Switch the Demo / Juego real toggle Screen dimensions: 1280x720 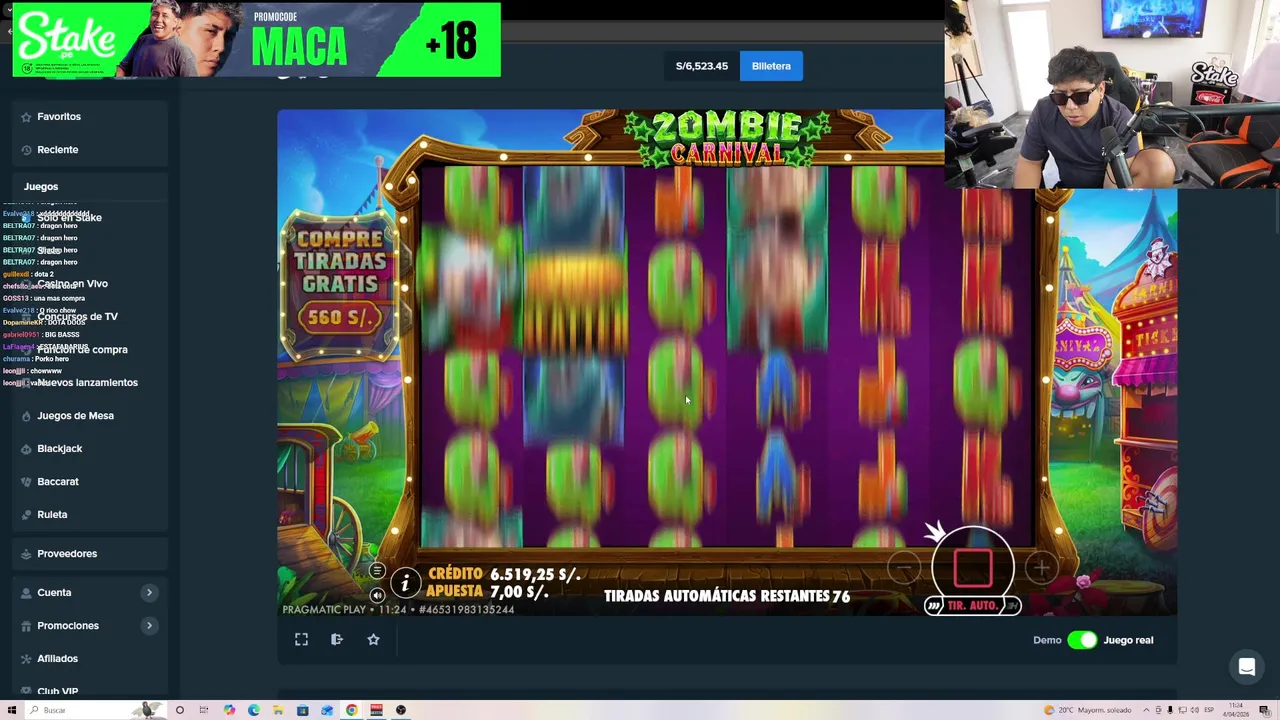pos(1082,640)
